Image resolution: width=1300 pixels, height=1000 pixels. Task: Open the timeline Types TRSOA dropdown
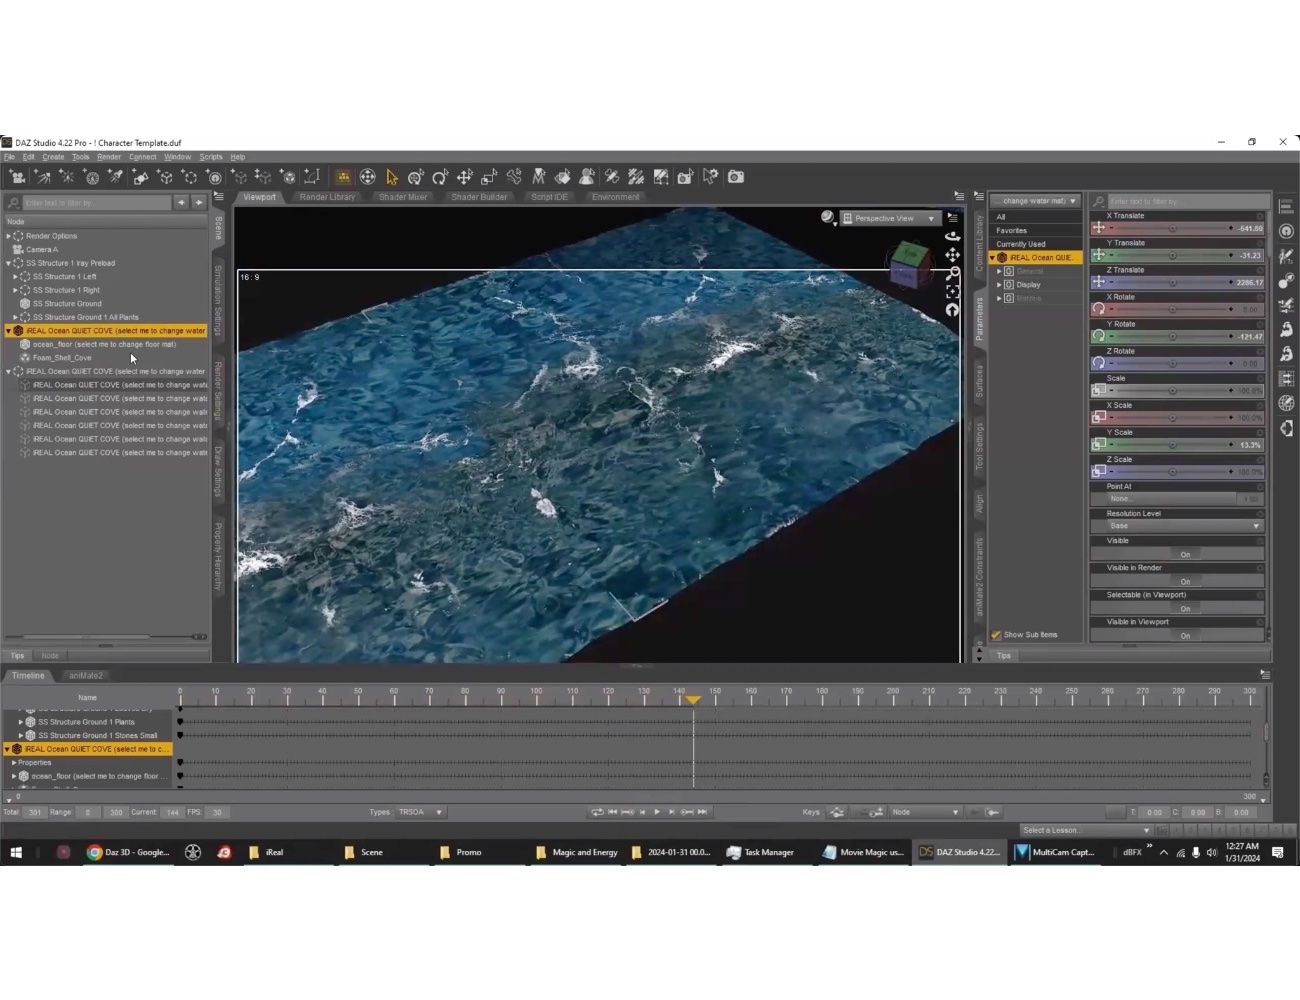(x=420, y=812)
